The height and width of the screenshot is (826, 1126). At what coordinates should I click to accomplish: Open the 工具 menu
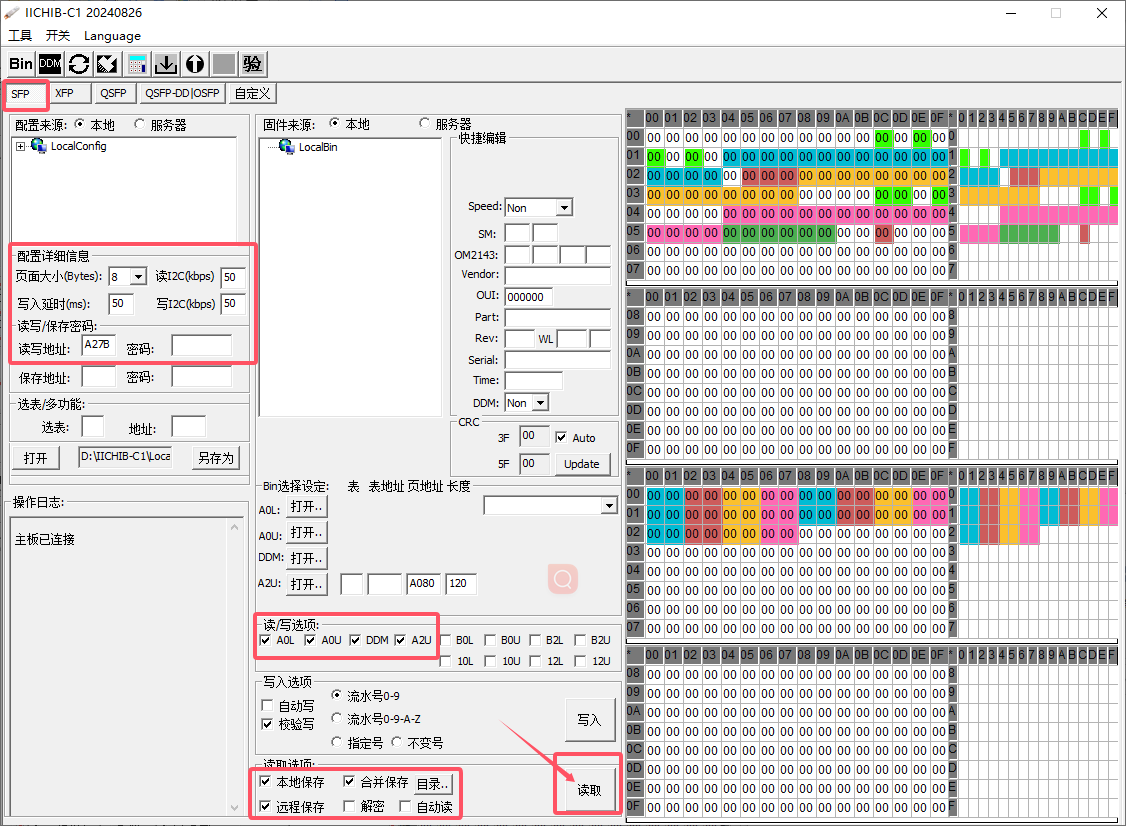click(x=20, y=36)
